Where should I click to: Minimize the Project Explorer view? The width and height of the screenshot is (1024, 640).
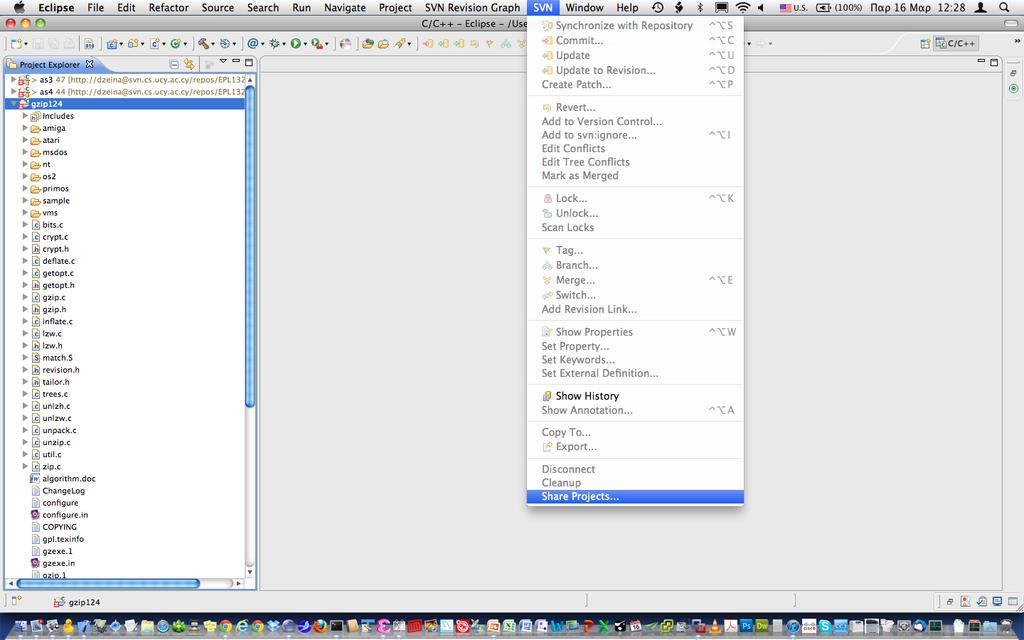pyautogui.click(x=236, y=62)
